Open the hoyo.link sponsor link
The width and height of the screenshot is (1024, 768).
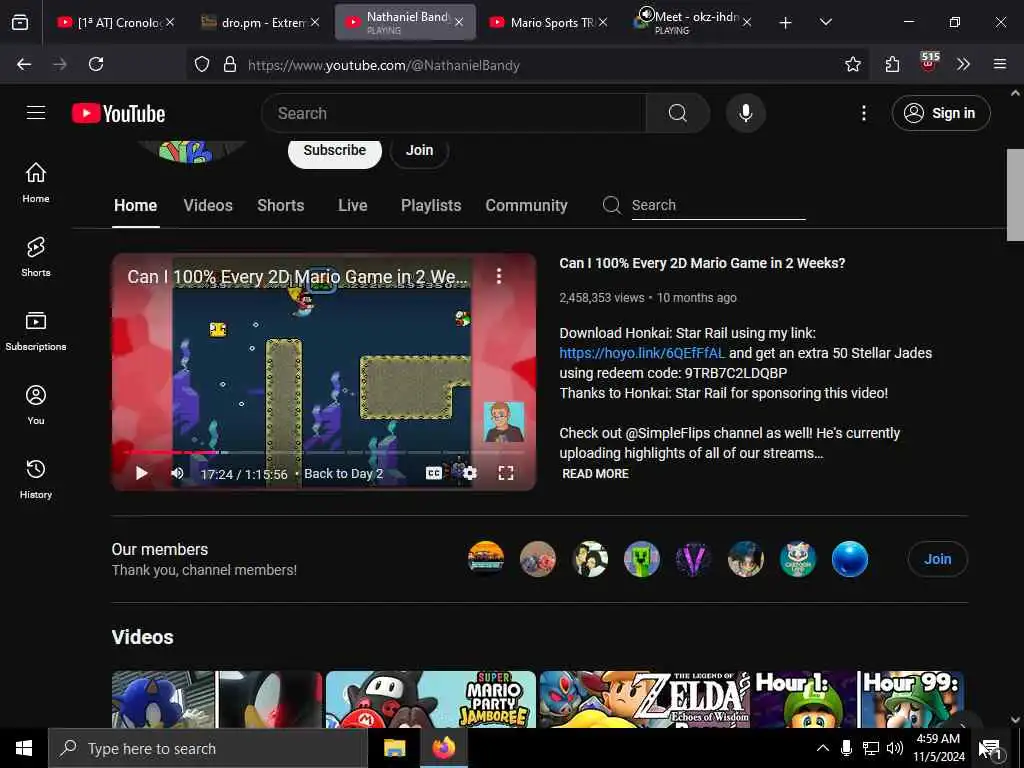[642, 353]
